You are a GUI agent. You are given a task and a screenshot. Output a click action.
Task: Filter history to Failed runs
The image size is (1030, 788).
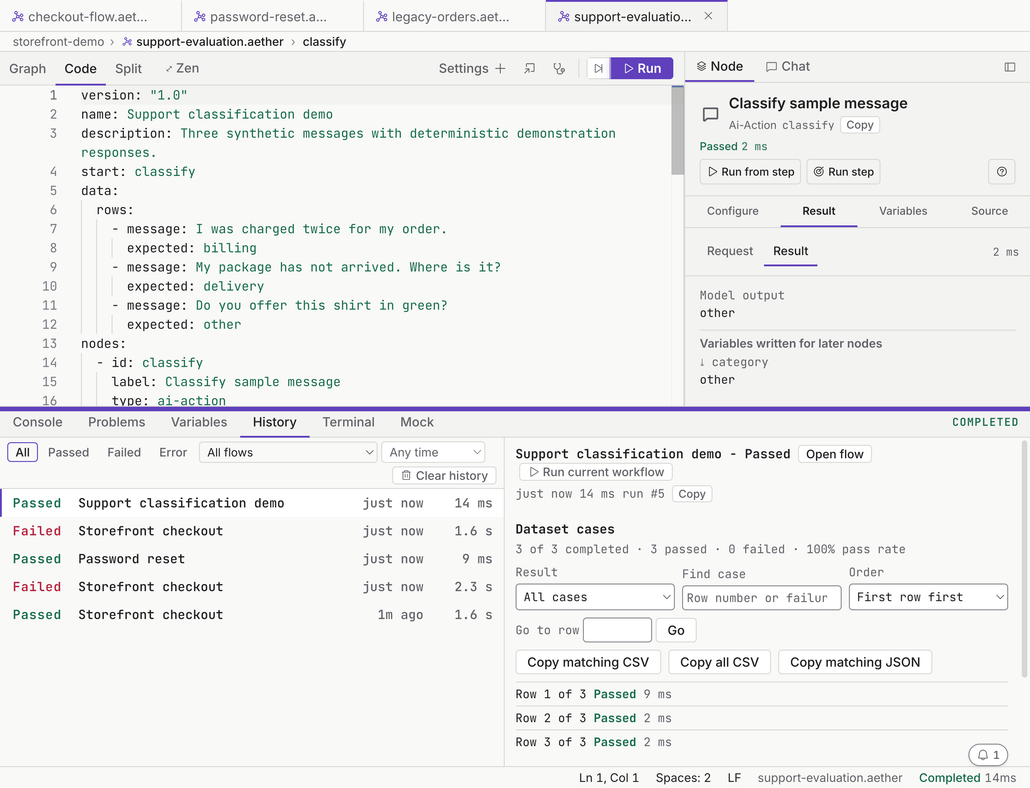click(x=124, y=452)
